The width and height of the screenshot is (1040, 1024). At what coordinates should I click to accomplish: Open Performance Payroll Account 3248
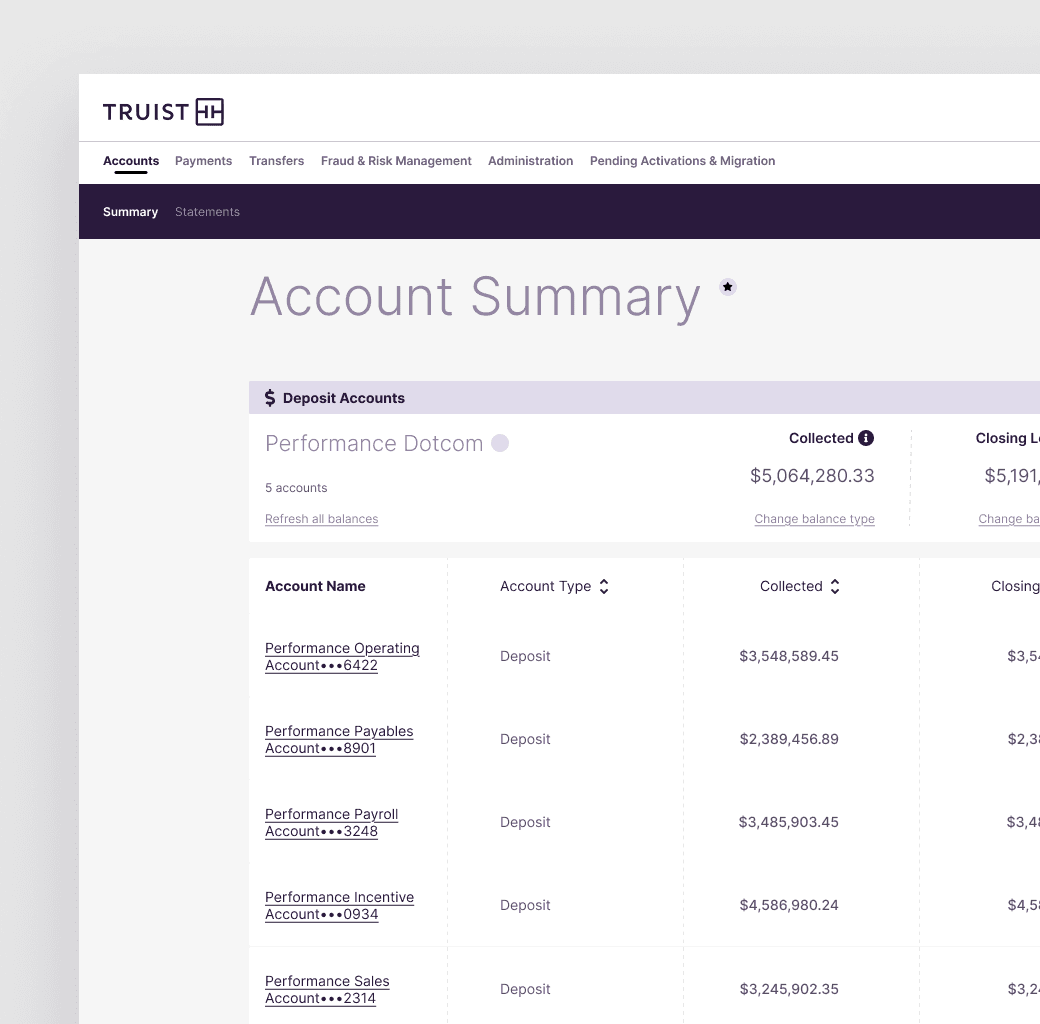tap(332, 822)
